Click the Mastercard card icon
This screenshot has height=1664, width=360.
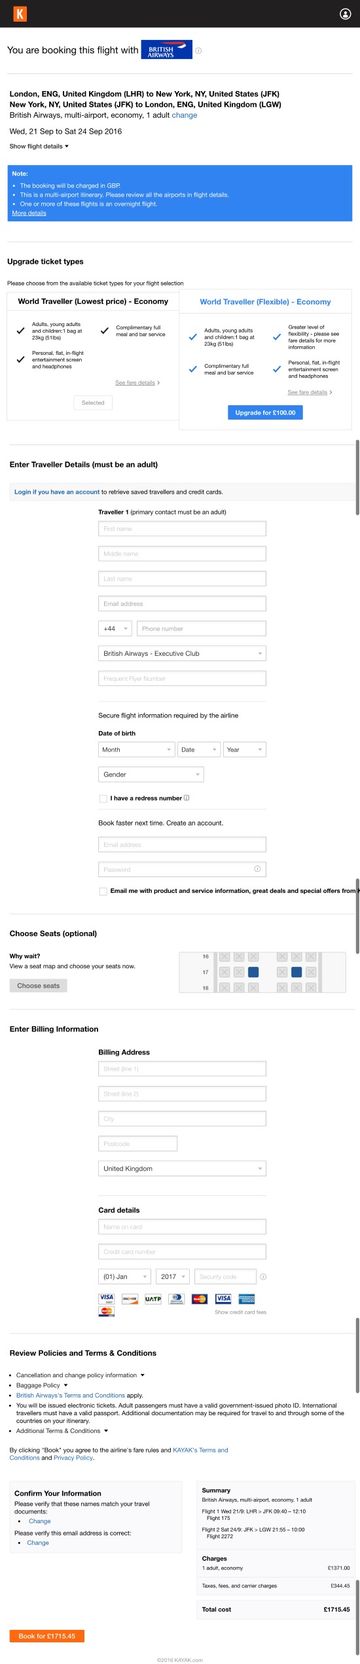click(x=199, y=1299)
